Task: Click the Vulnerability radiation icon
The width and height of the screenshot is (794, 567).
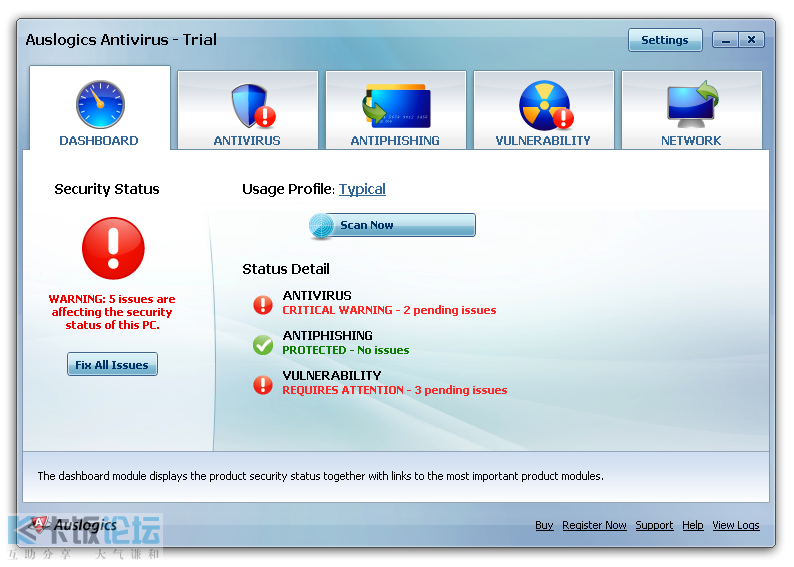Action: (x=544, y=105)
